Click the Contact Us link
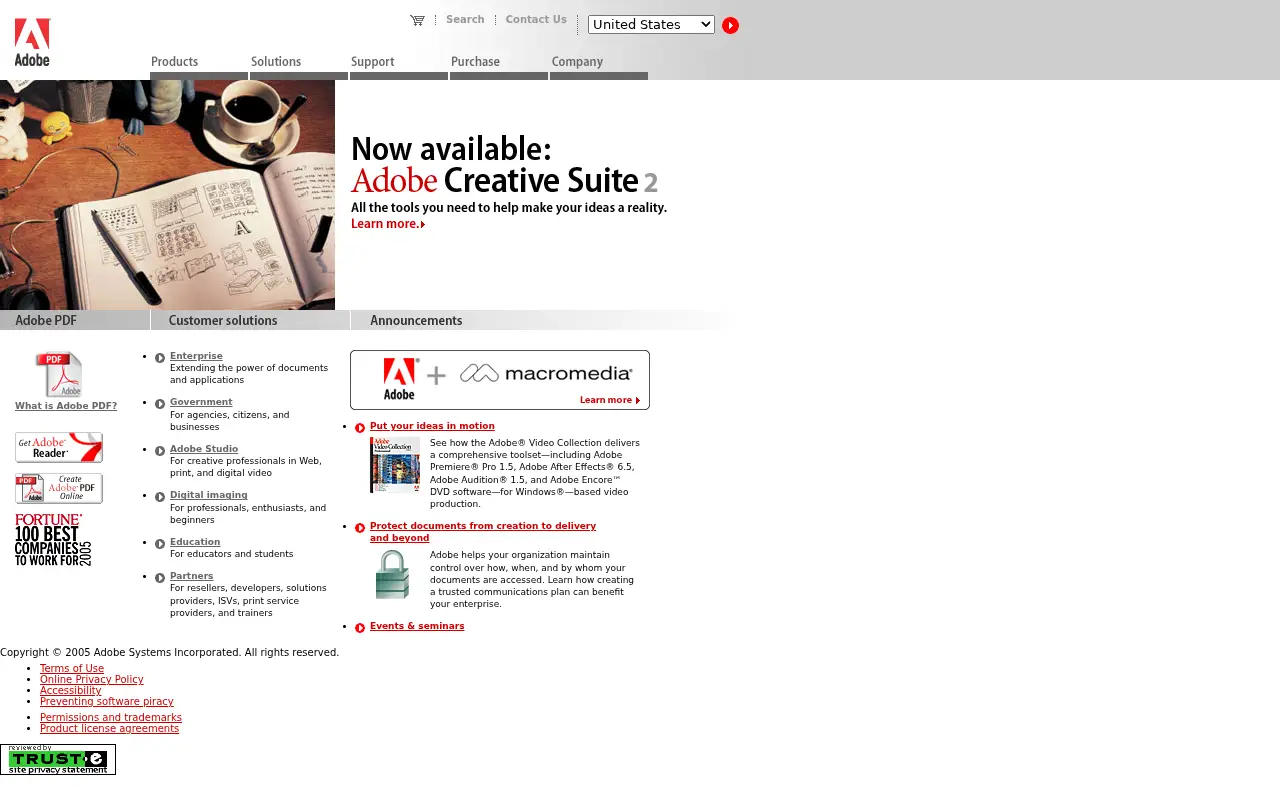 (x=536, y=20)
